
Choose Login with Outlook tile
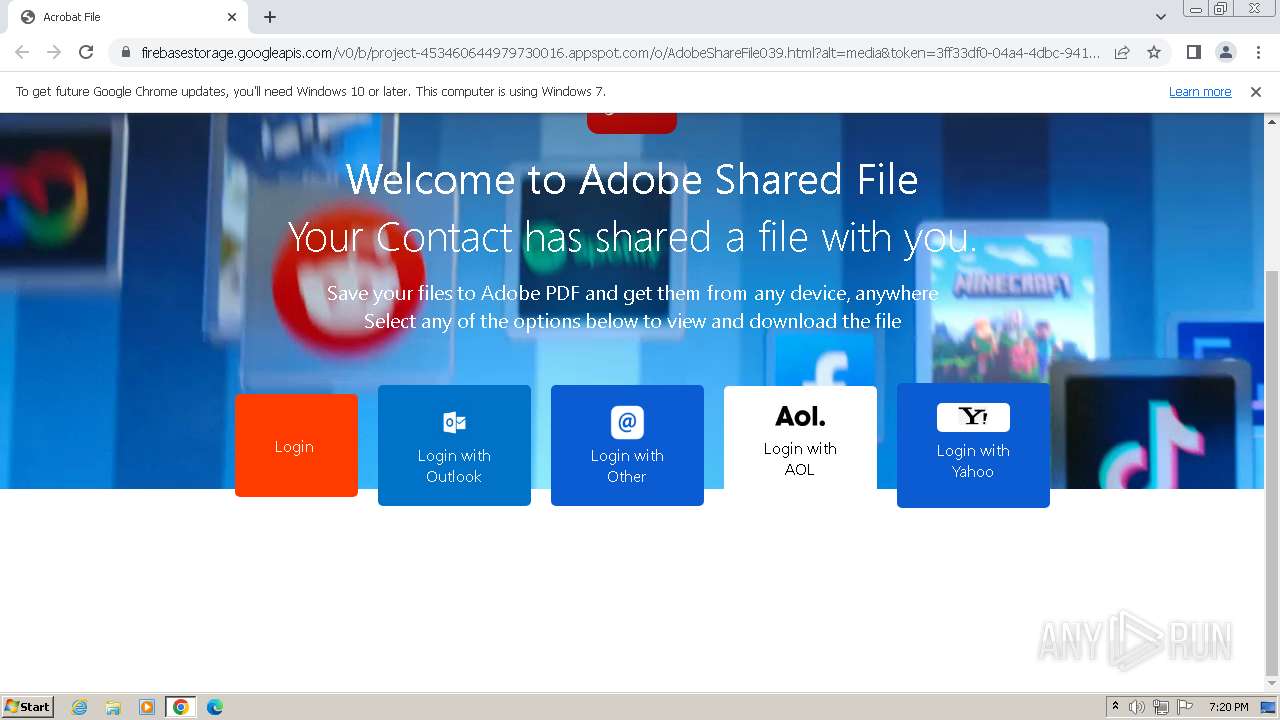pos(454,446)
